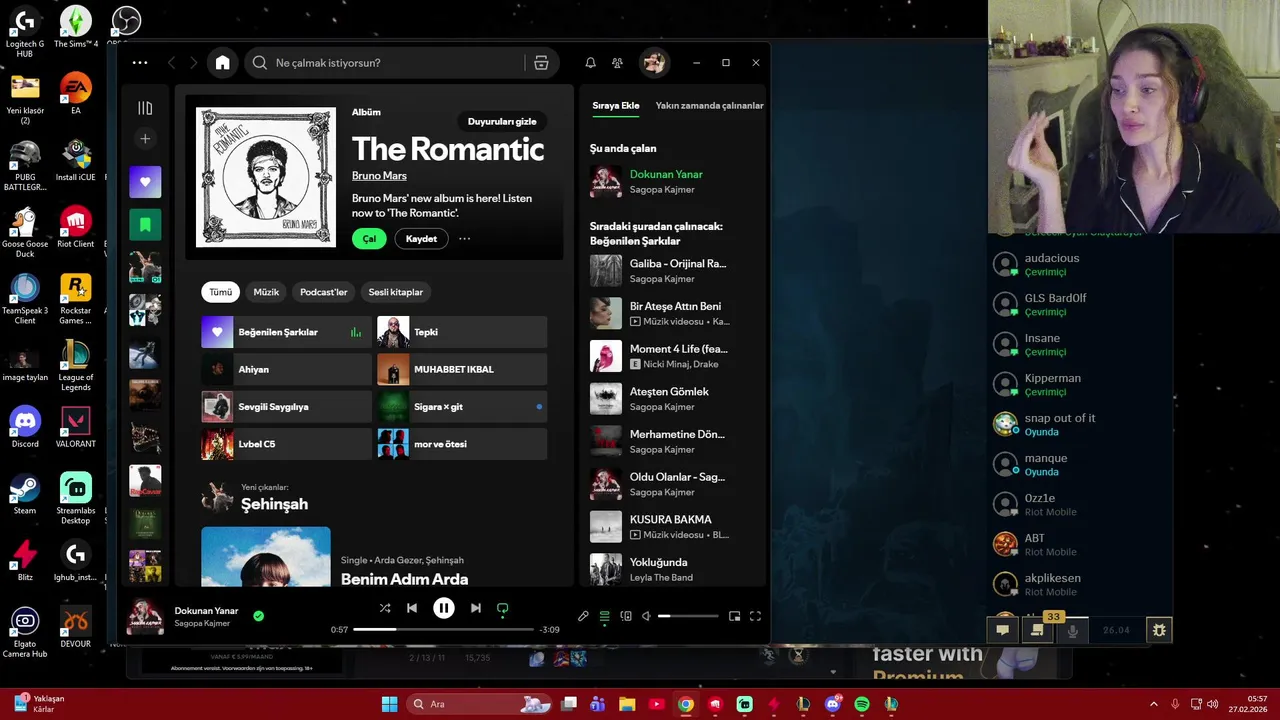
Task: Click The Romantic album cover art
Action: pyautogui.click(x=266, y=176)
